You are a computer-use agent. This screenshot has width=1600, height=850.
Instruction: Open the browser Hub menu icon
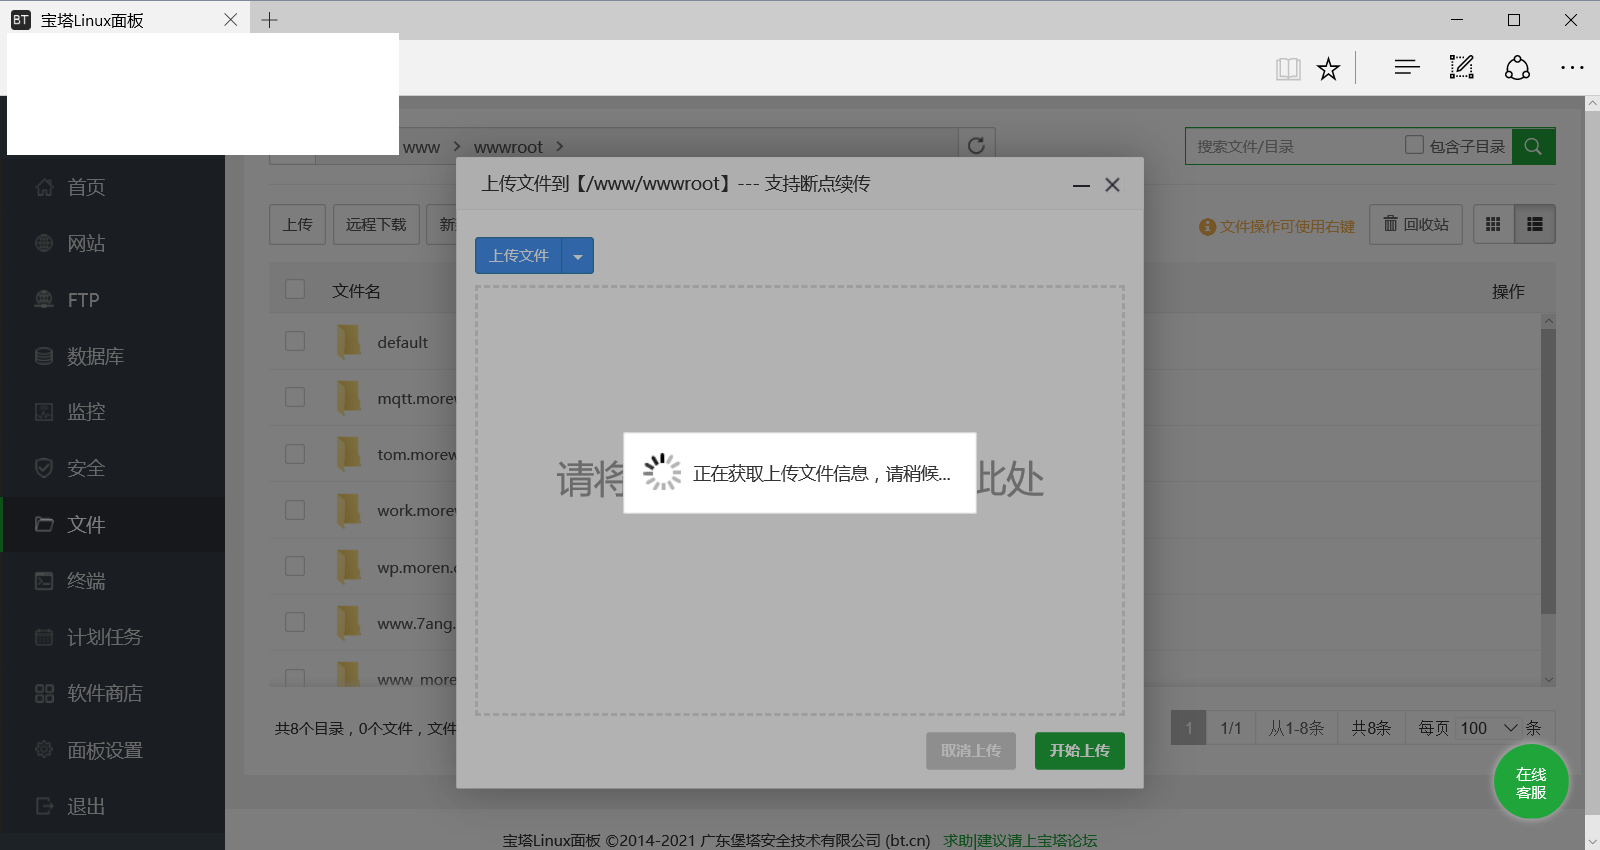[1407, 67]
